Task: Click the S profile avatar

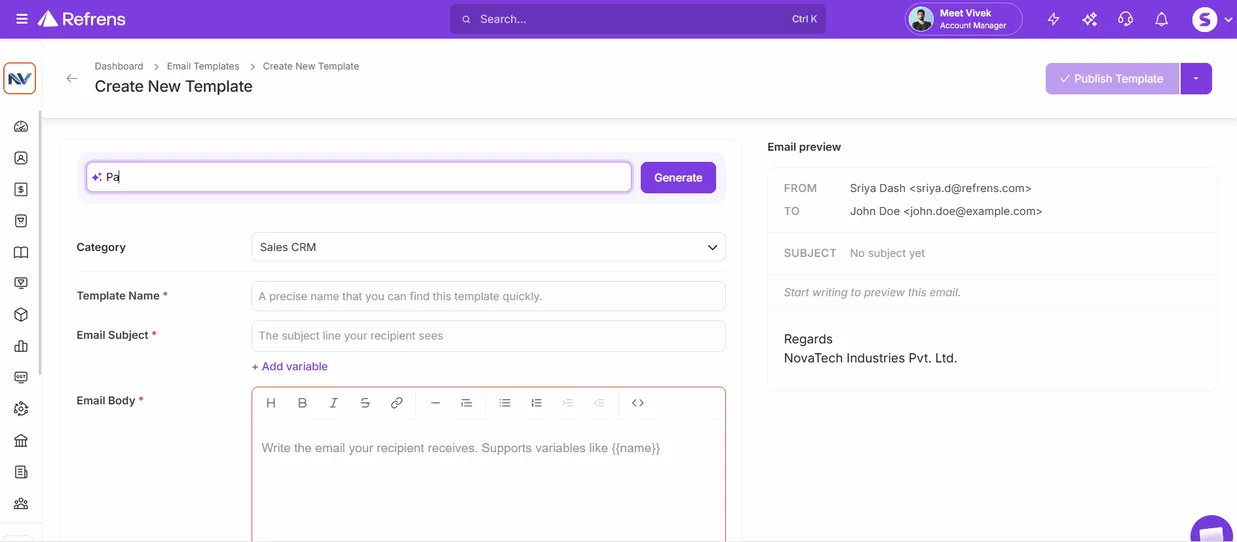Action: [1205, 19]
